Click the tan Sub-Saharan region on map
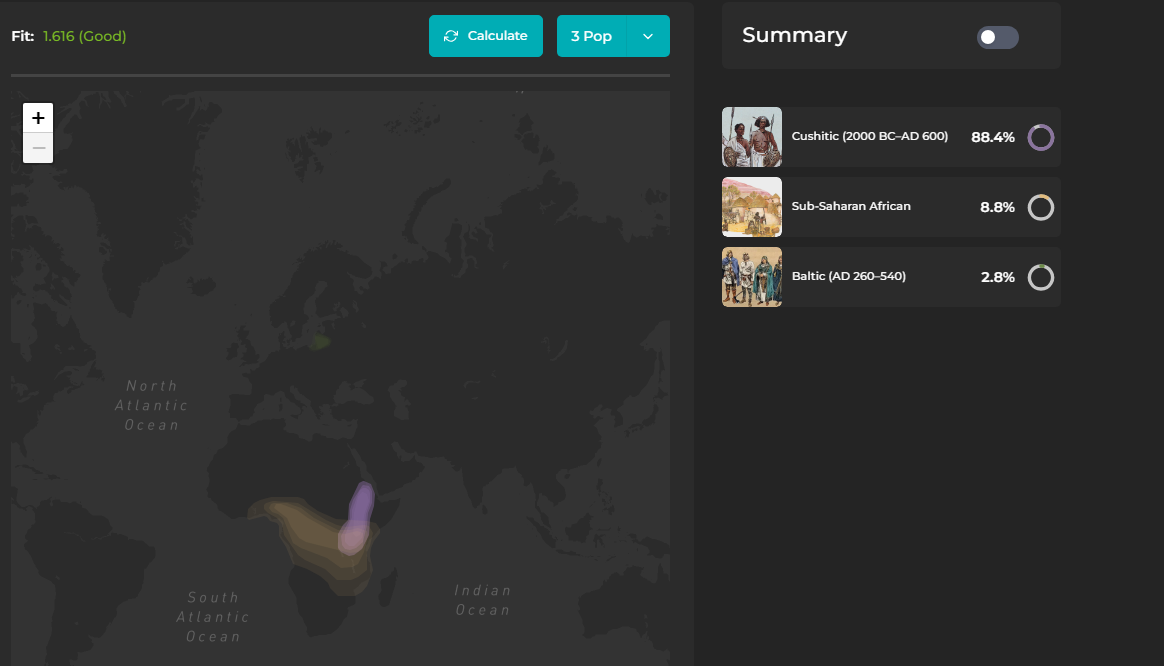Screen dimensions: 1164x666 pos(300,530)
